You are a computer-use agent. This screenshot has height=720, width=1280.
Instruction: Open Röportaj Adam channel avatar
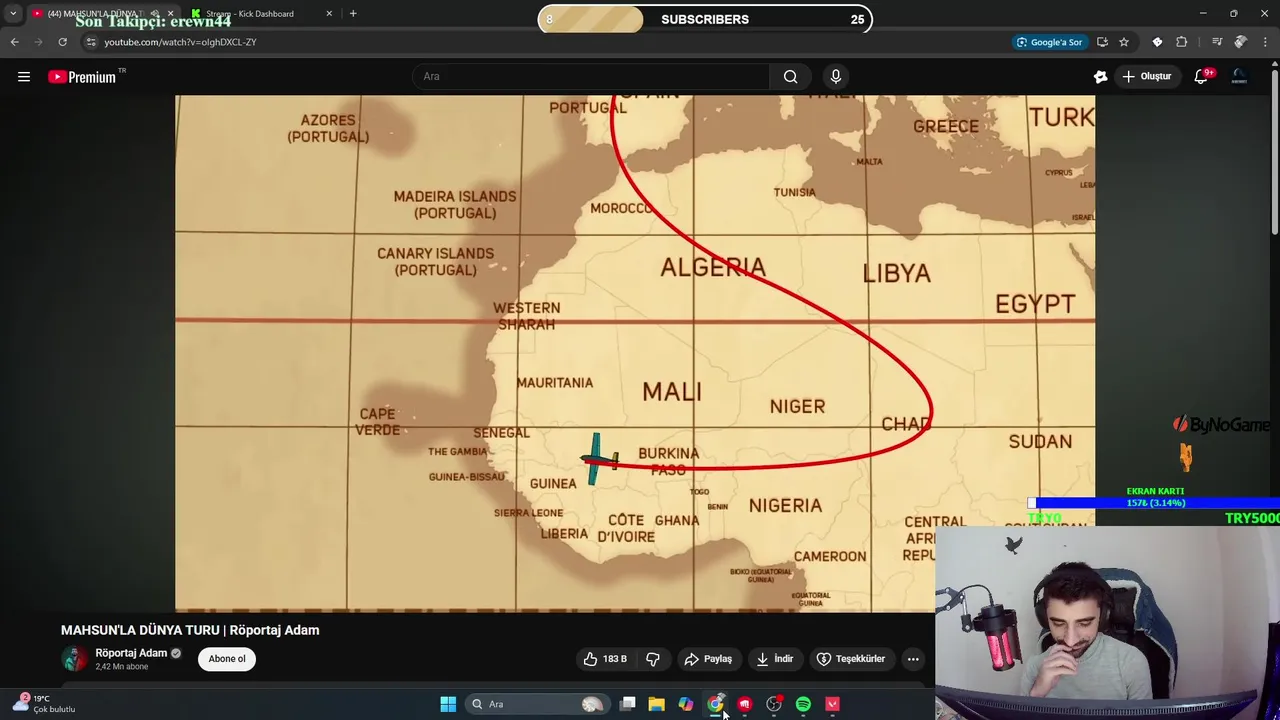[74, 659]
